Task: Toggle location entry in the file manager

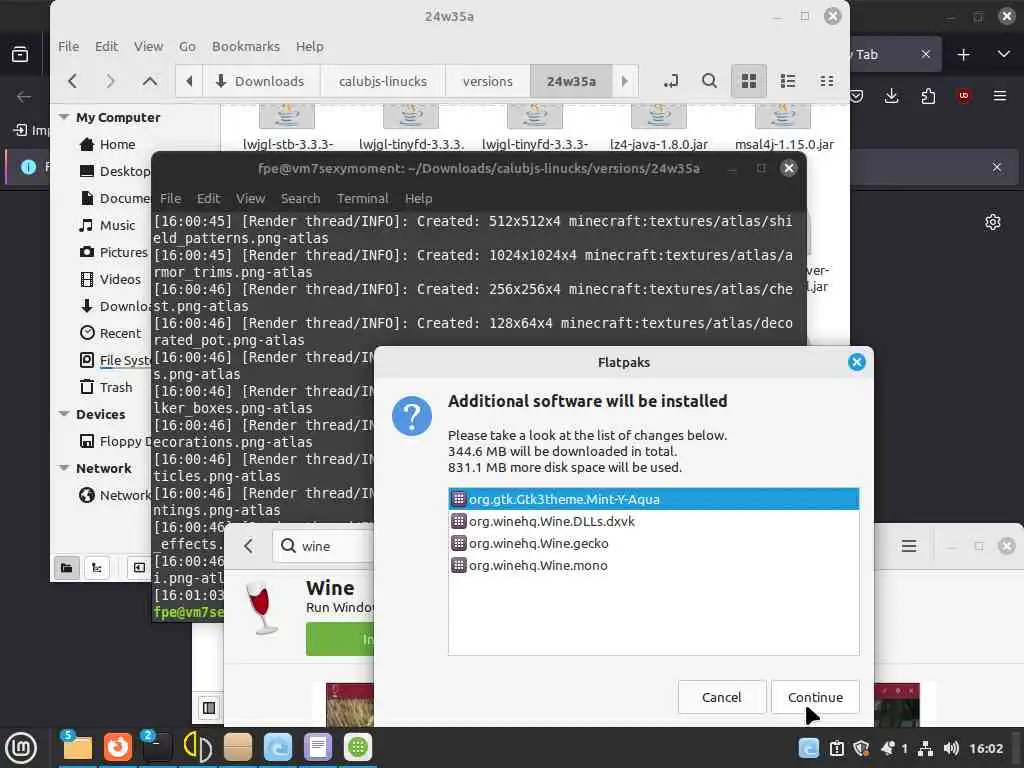Action: pos(671,81)
